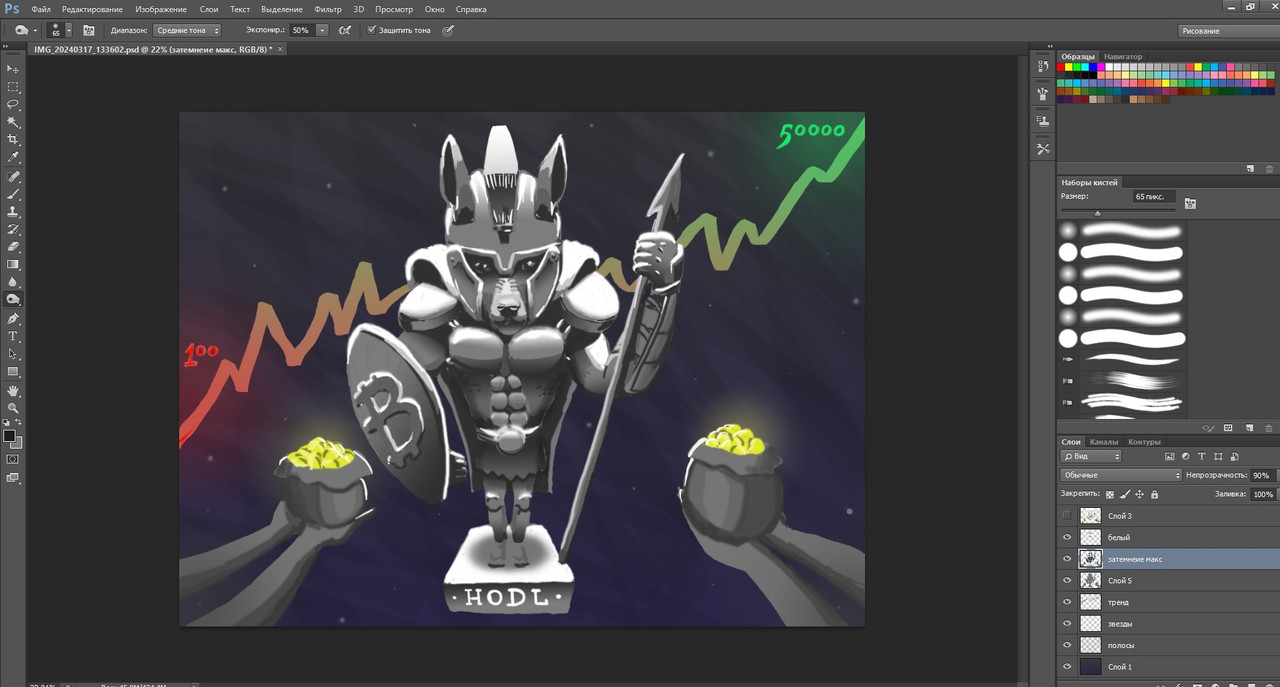Open the brush panel toggle in options bar
Screen dimensions: 1280x687
click(x=89, y=30)
